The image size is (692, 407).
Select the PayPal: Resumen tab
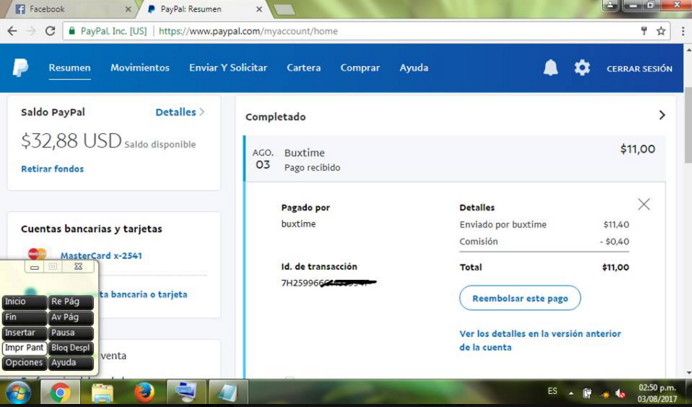pos(203,9)
